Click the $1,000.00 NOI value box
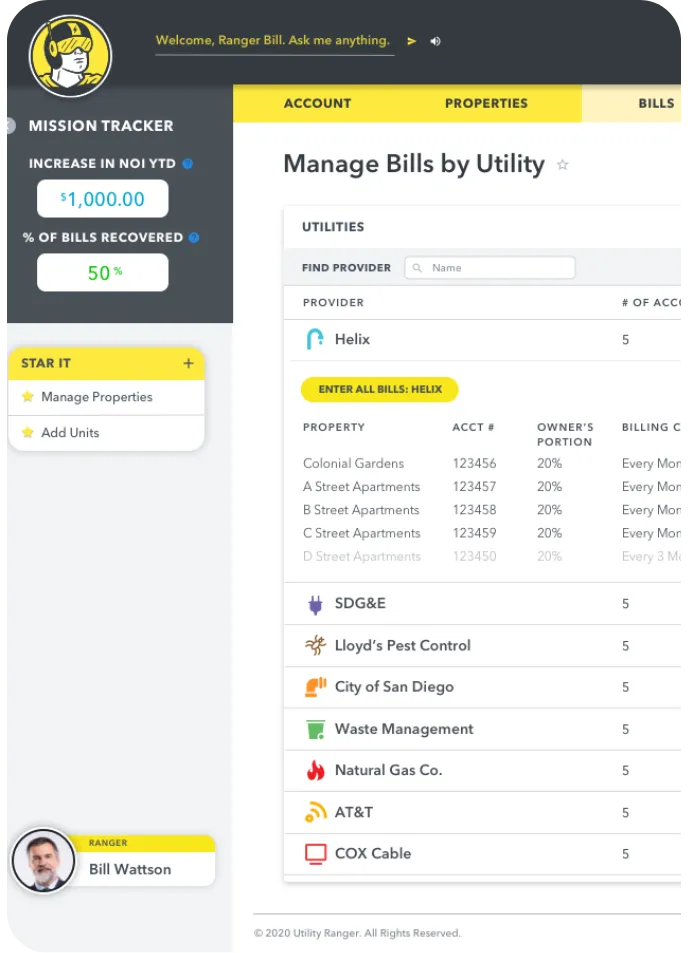Screen dimensions: 688x953 tap(103, 199)
